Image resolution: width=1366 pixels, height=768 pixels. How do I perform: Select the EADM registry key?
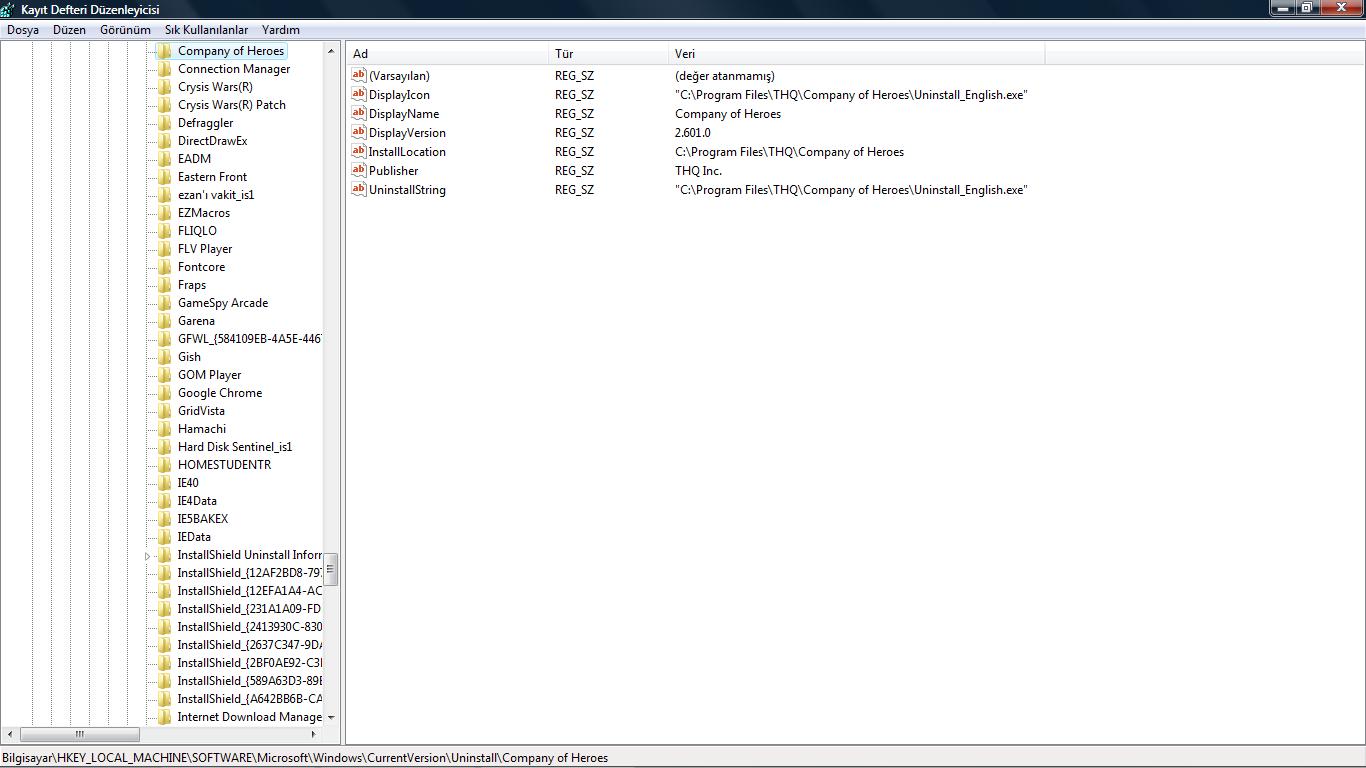(194, 159)
